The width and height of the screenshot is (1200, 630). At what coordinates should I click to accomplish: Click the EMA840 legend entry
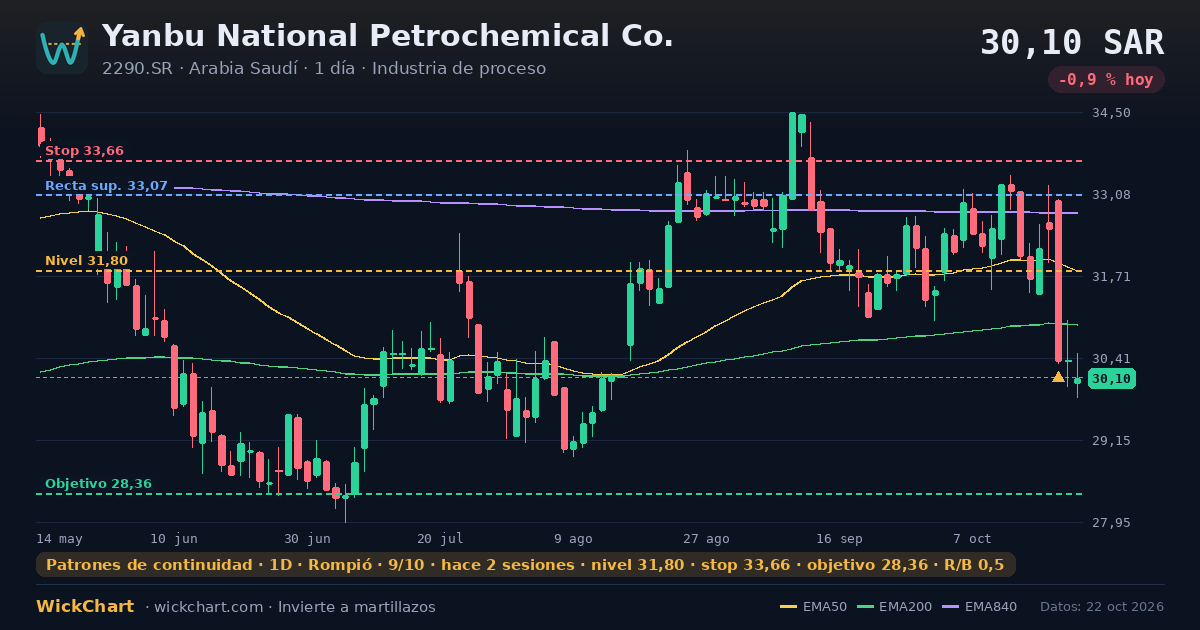pyautogui.click(x=980, y=607)
